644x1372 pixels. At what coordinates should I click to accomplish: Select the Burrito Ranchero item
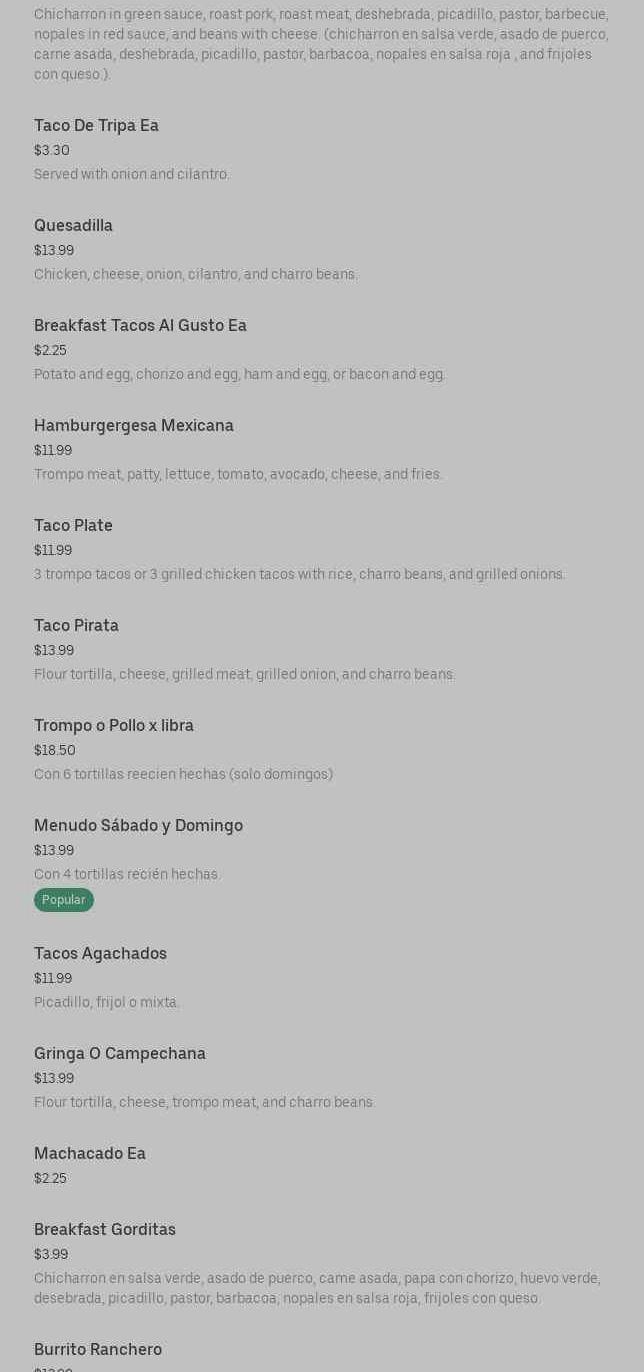point(98,1349)
